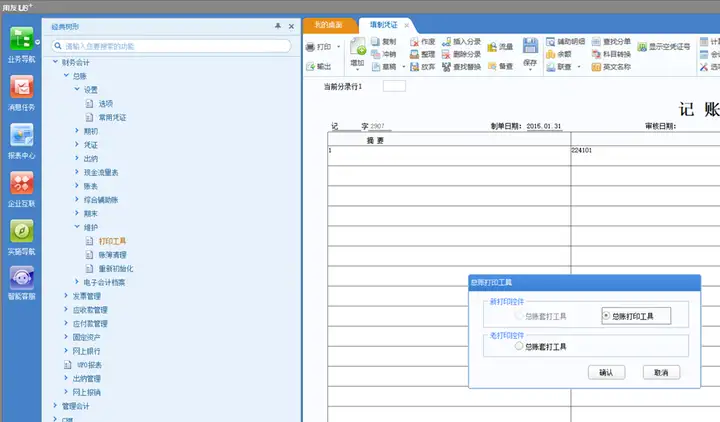Click the 删除分录 toolbar icon
This screenshot has height=422, width=720.
tap(446, 54)
